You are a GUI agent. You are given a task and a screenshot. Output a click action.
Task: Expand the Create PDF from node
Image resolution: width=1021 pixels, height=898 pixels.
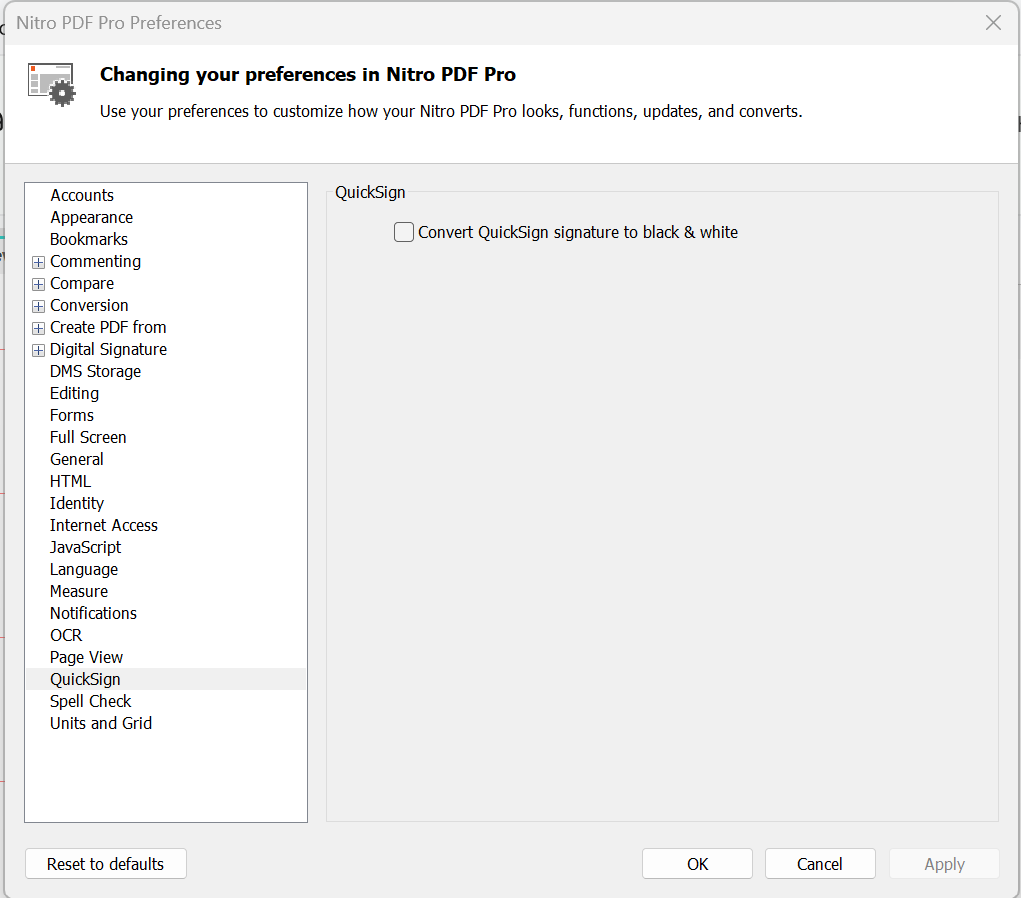pos(38,328)
